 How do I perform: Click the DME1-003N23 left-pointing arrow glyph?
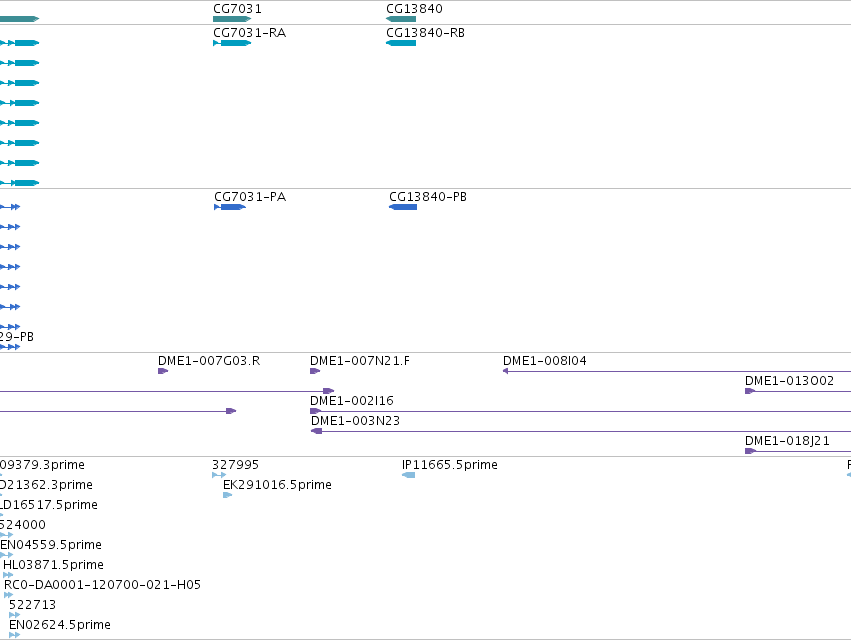(x=316, y=431)
